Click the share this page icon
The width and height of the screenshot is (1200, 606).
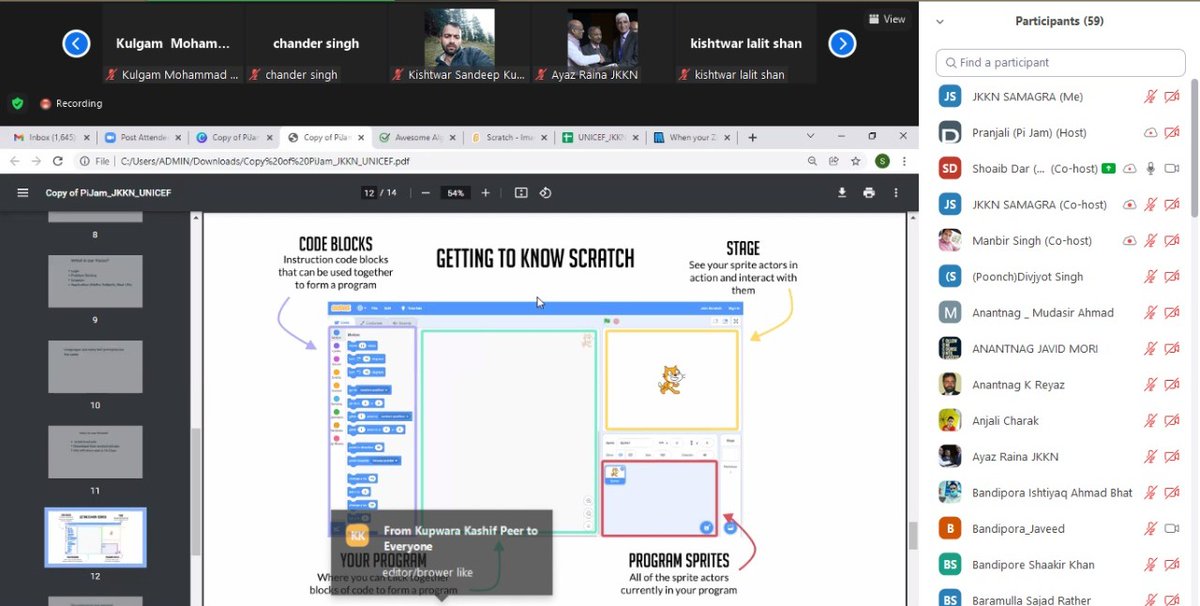point(834,160)
